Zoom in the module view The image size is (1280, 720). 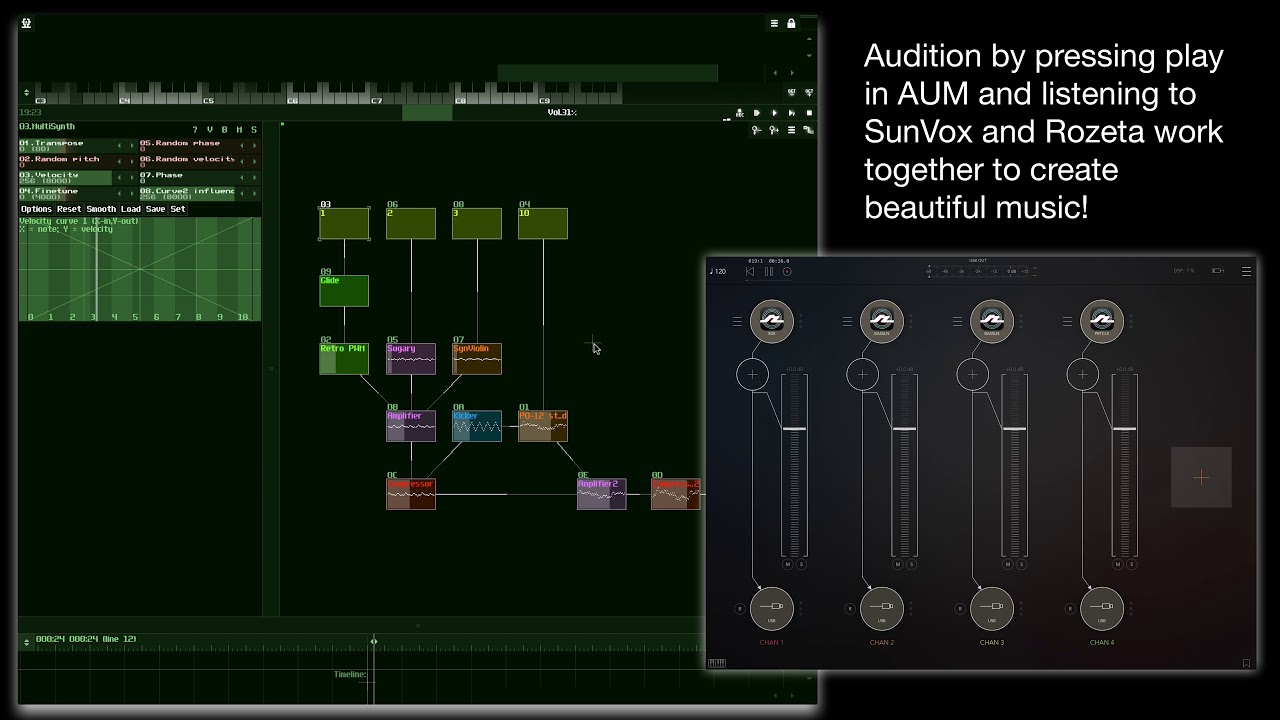click(x=774, y=130)
